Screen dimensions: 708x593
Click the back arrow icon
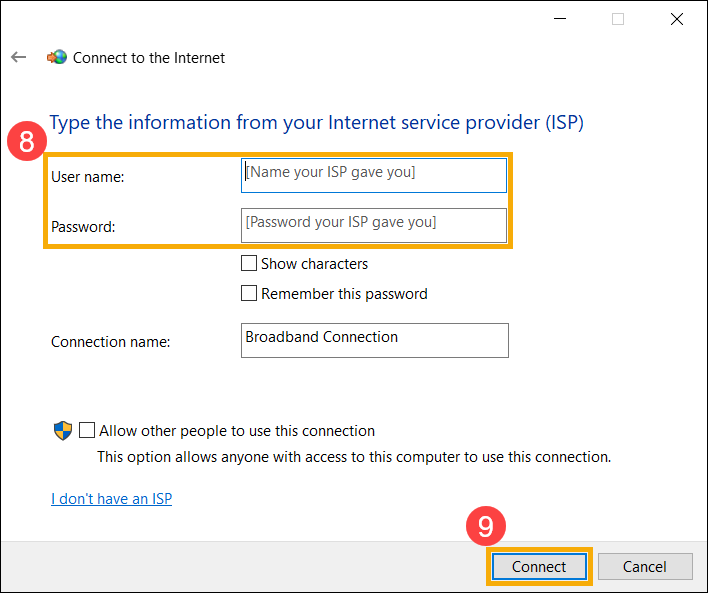(18, 58)
